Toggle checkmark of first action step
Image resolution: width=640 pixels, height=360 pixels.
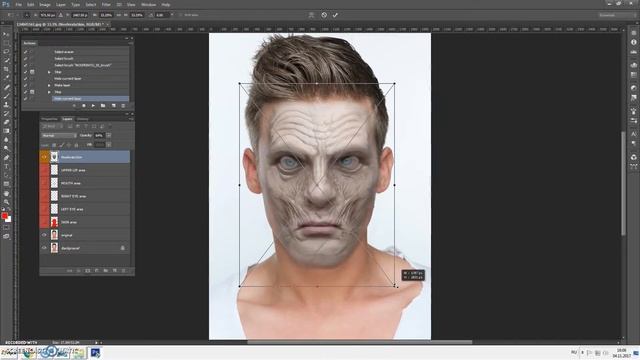point(25,52)
